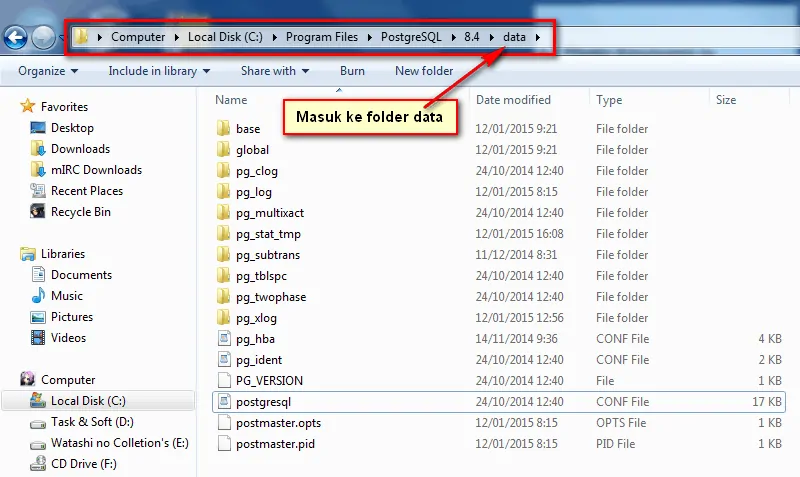This screenshot has height=477, width=800.
Task: Click the postmaster.pid file icon
Action: (x=224, y=443)
